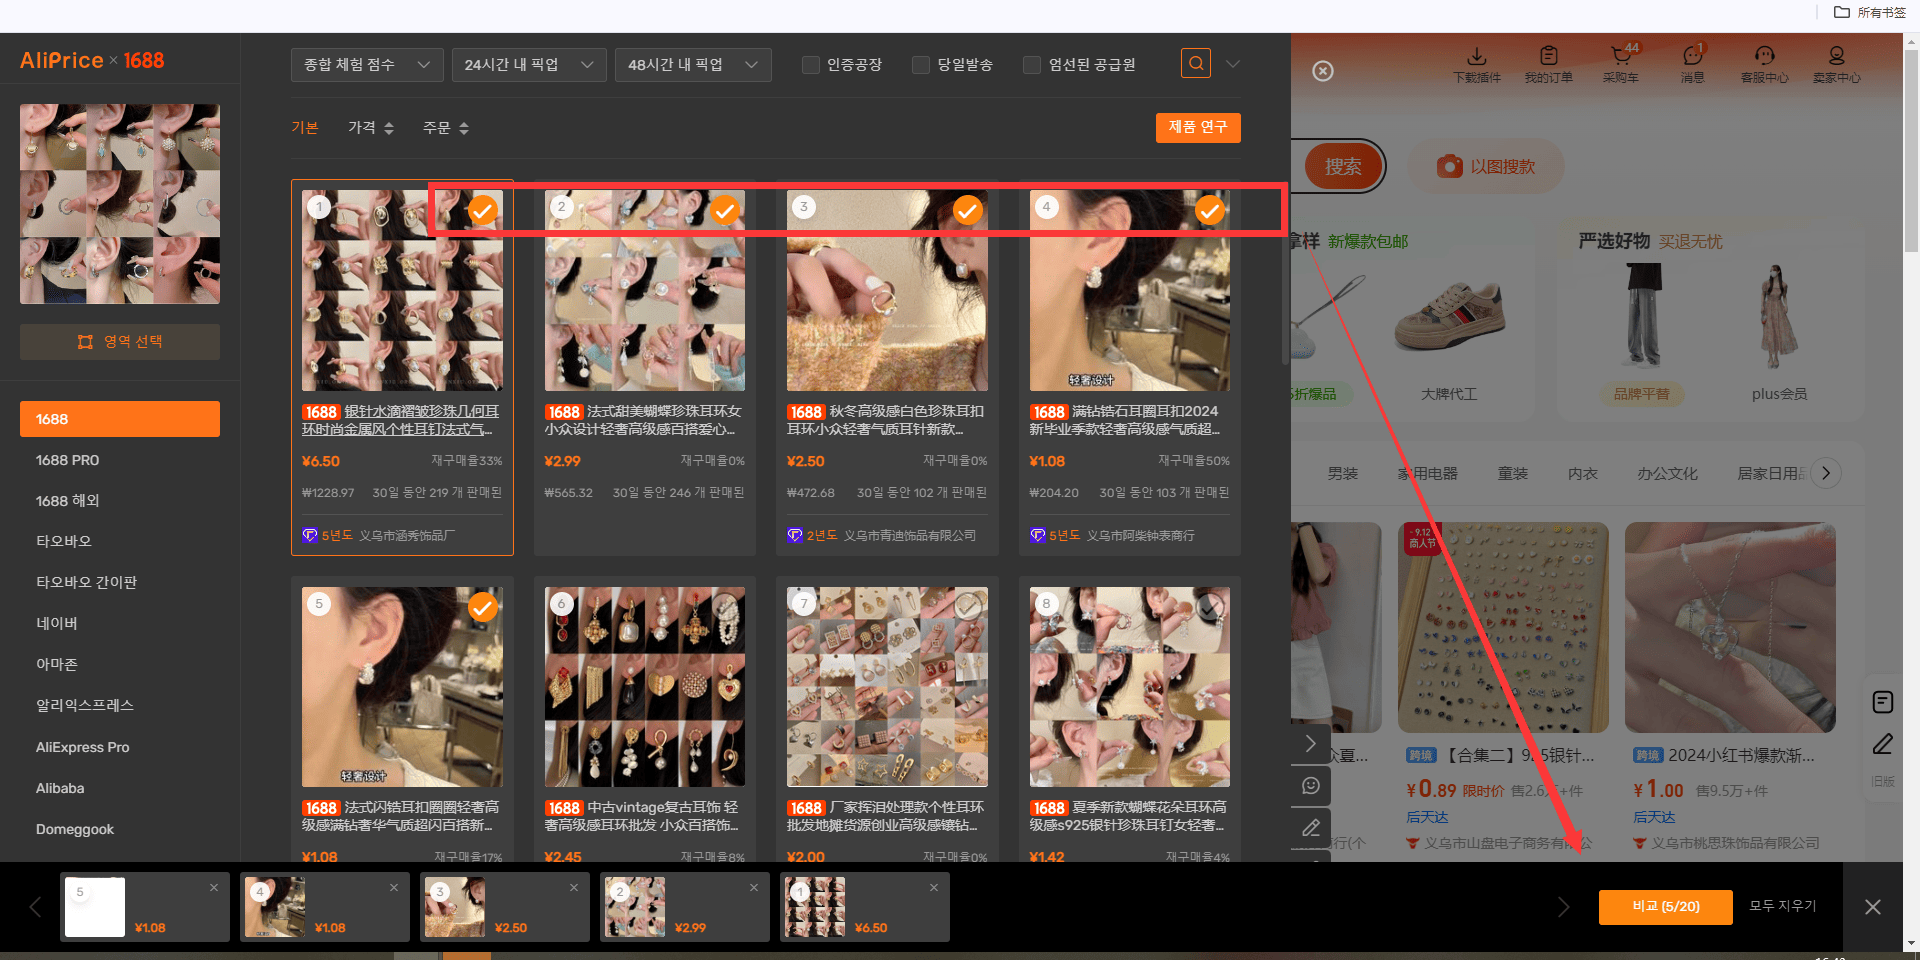1920x960 pixels.
Task: Tick the 당일발송 checkbox
Action: coord(921,65)
